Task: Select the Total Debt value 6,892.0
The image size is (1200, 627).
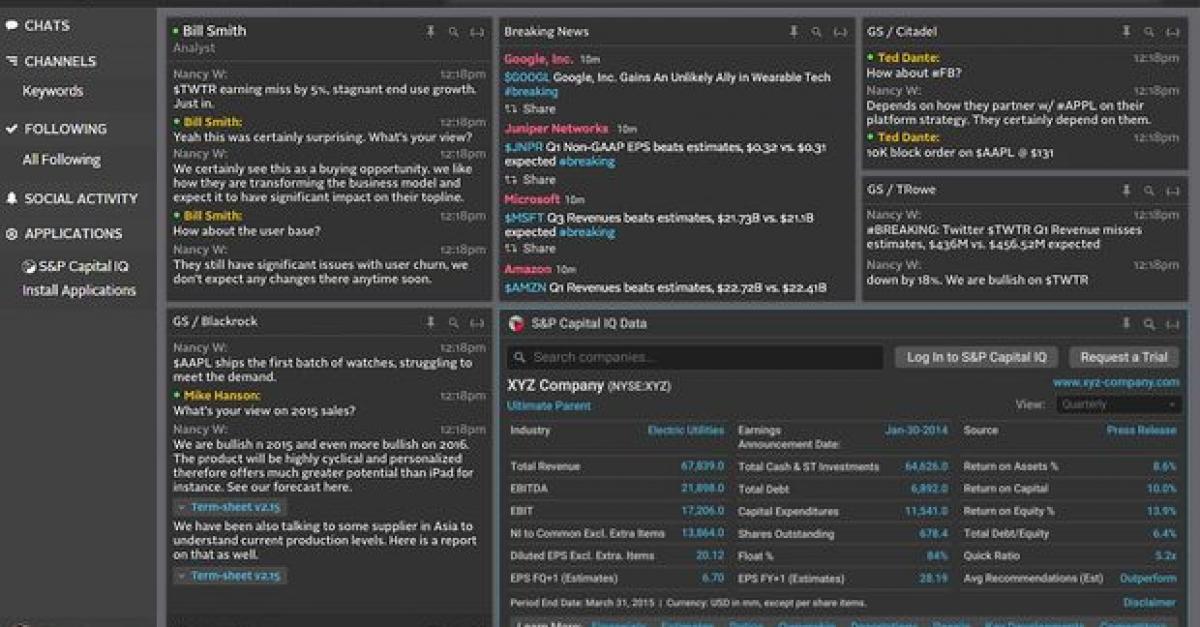Action: tap(929, 488)
